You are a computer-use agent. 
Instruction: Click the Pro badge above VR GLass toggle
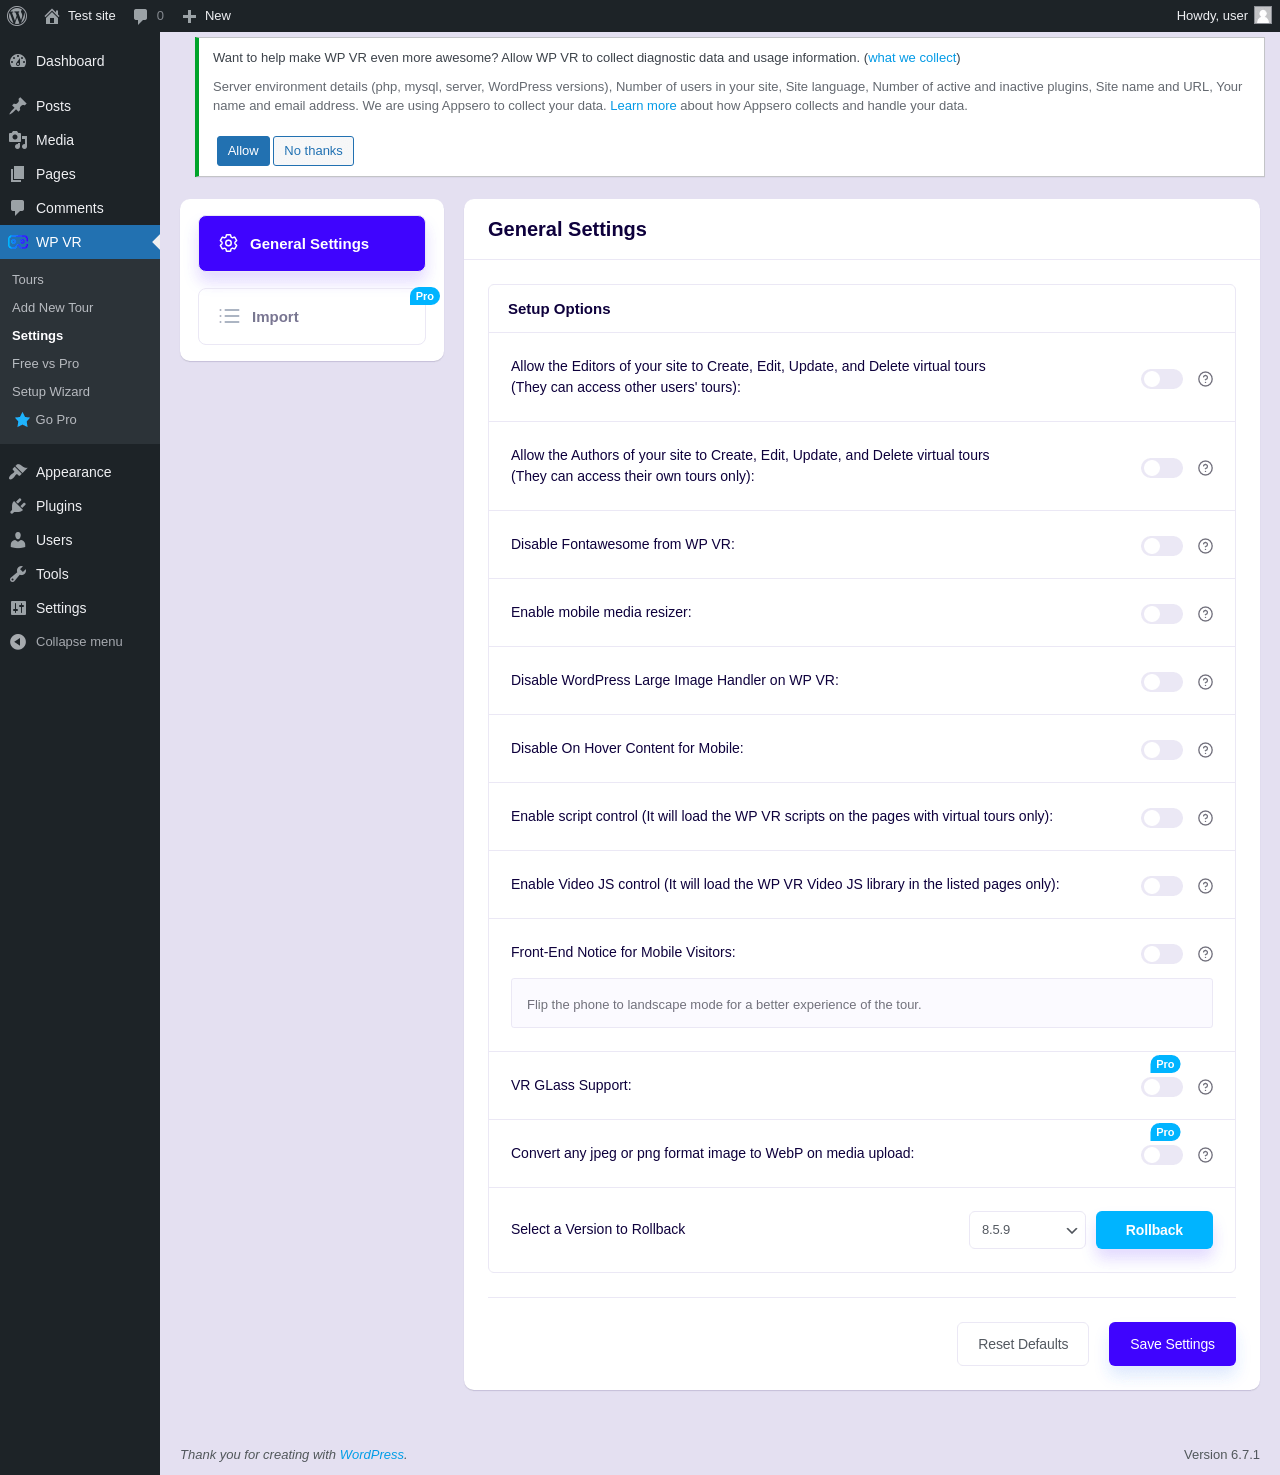(1165, 1064)
